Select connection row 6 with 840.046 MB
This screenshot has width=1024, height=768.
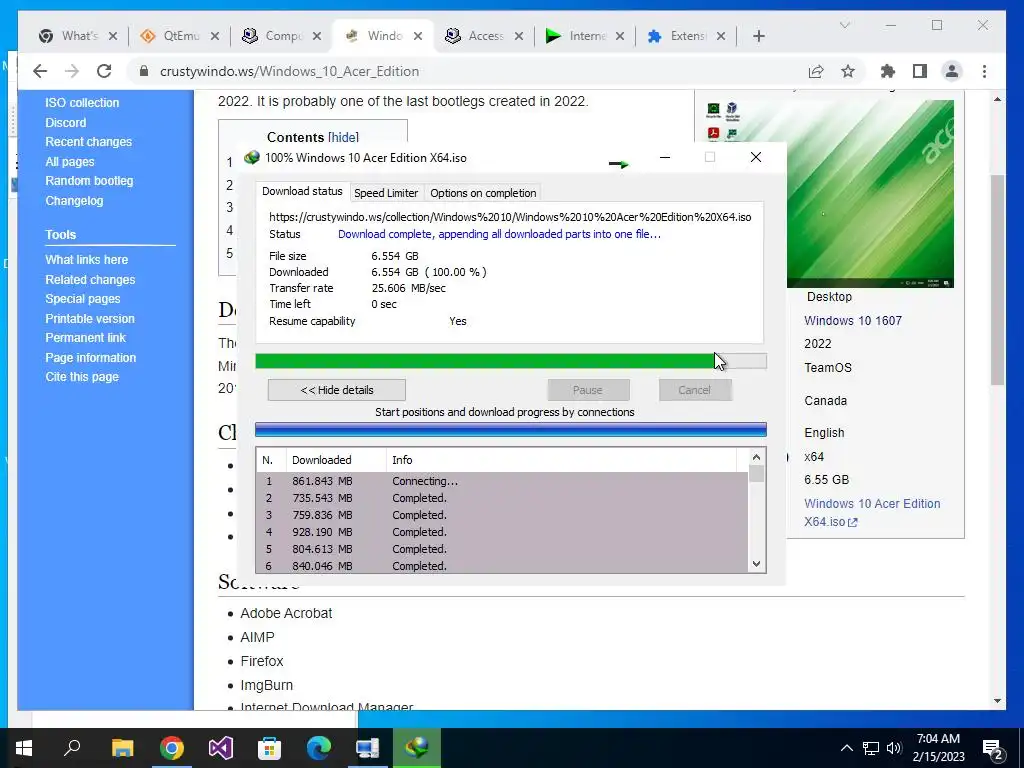tap(502, 566)
